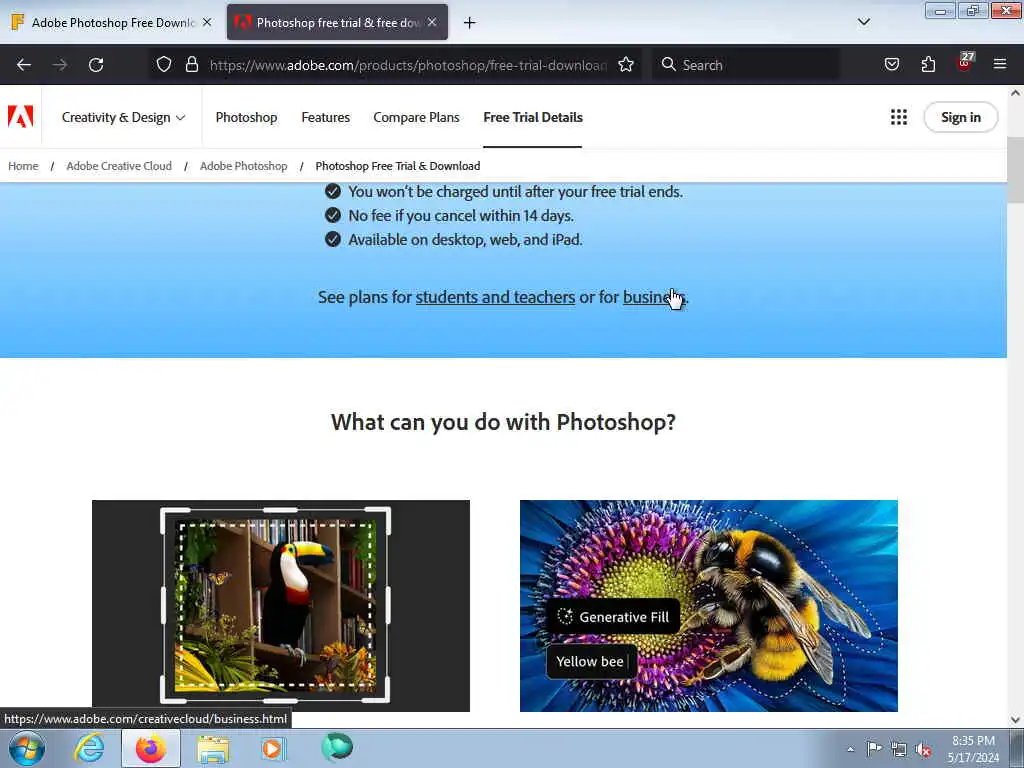
Task: Open the Adobe apps grid icon
Action: [x=899, y=117]
